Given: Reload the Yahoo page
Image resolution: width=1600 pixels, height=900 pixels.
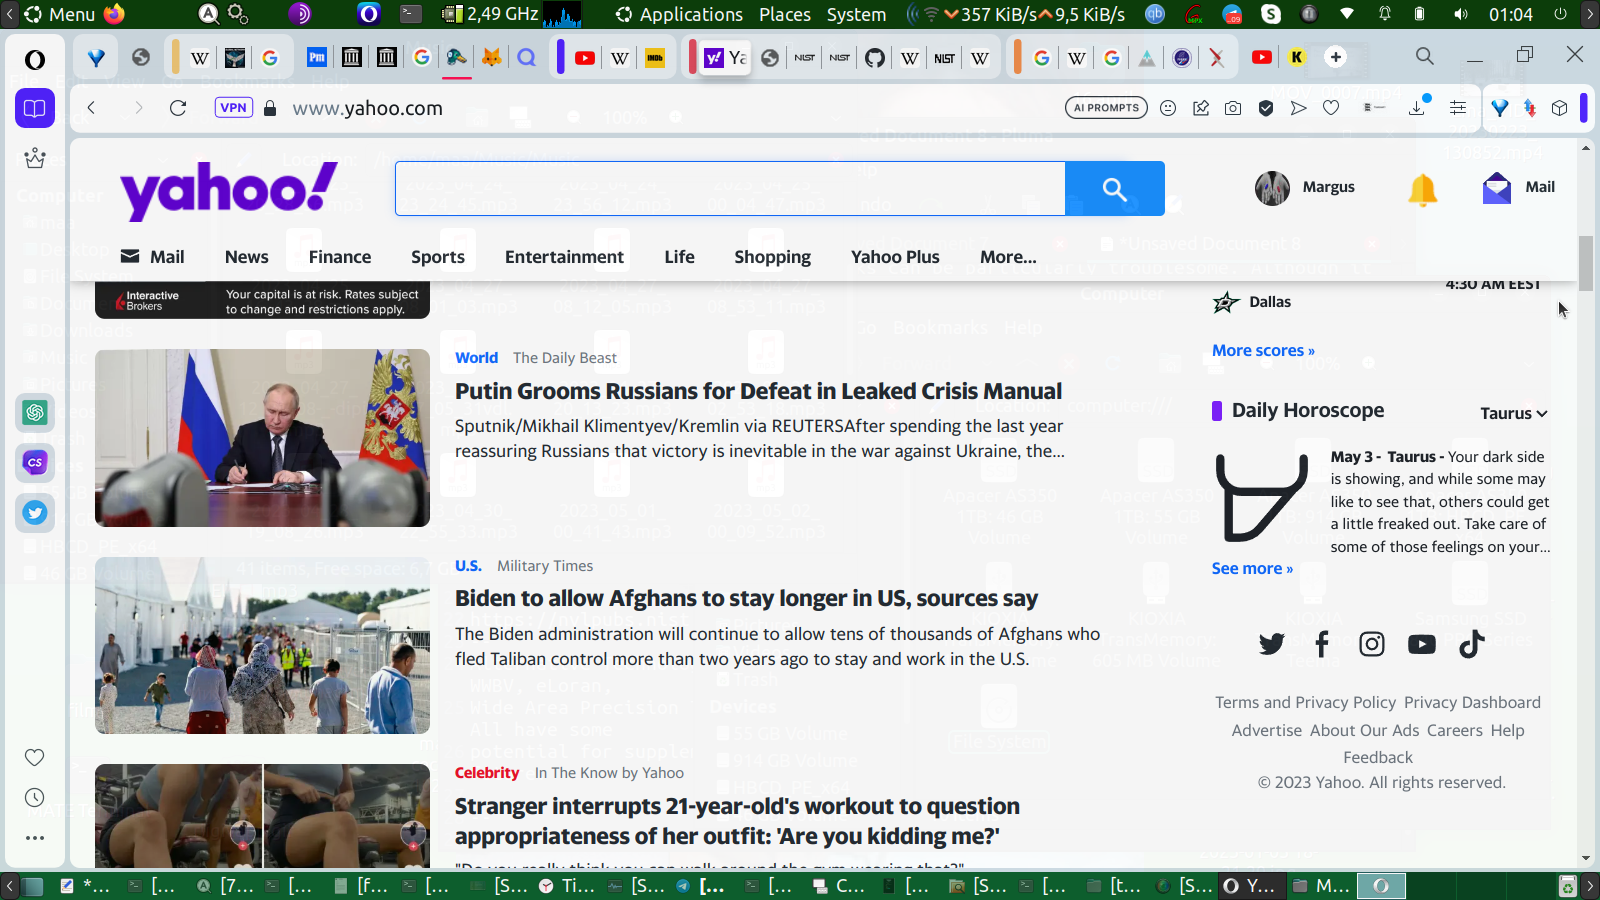Looking at the screenshot, I should 178,108.
